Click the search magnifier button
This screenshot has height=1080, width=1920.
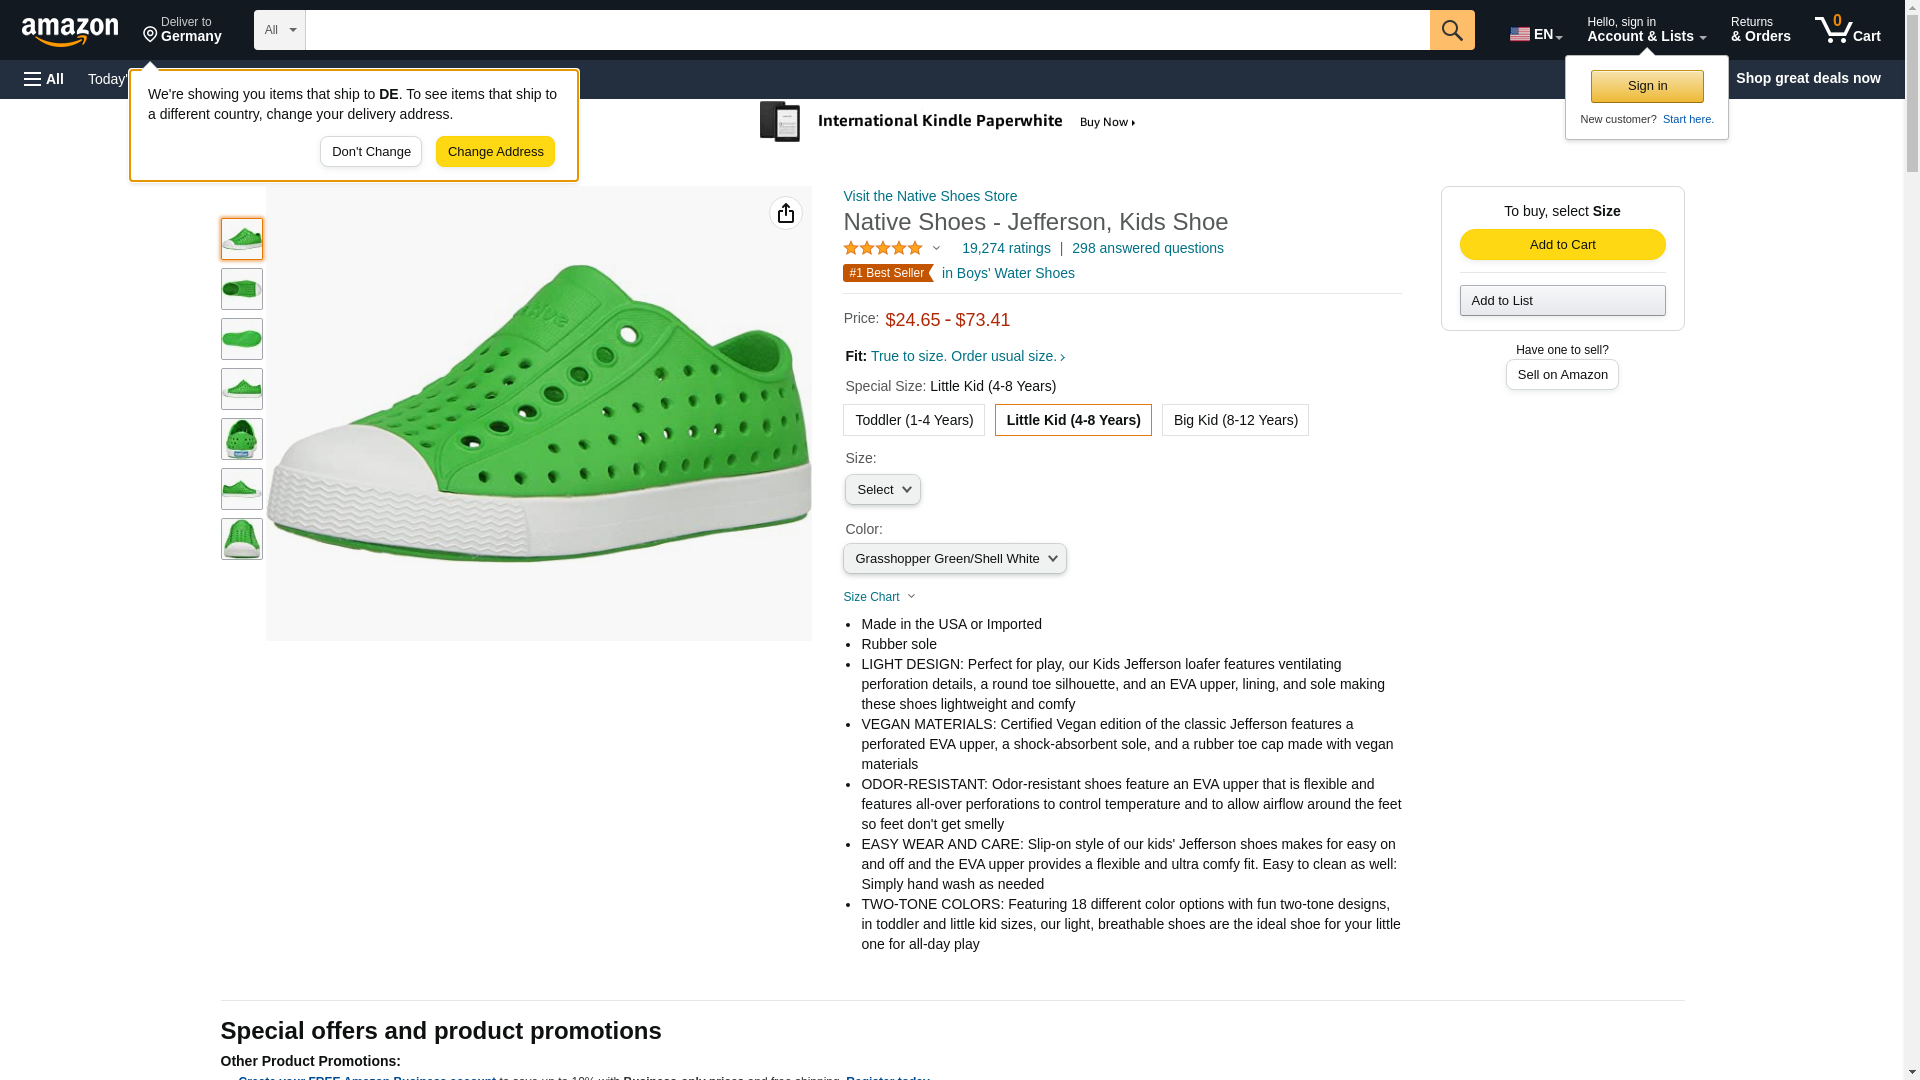click(x=1451, y=30)
